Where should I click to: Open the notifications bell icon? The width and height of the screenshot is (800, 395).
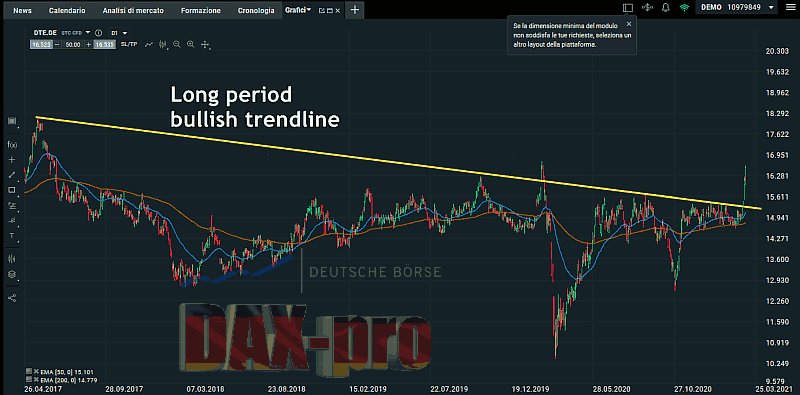click(x=665, y=8)
